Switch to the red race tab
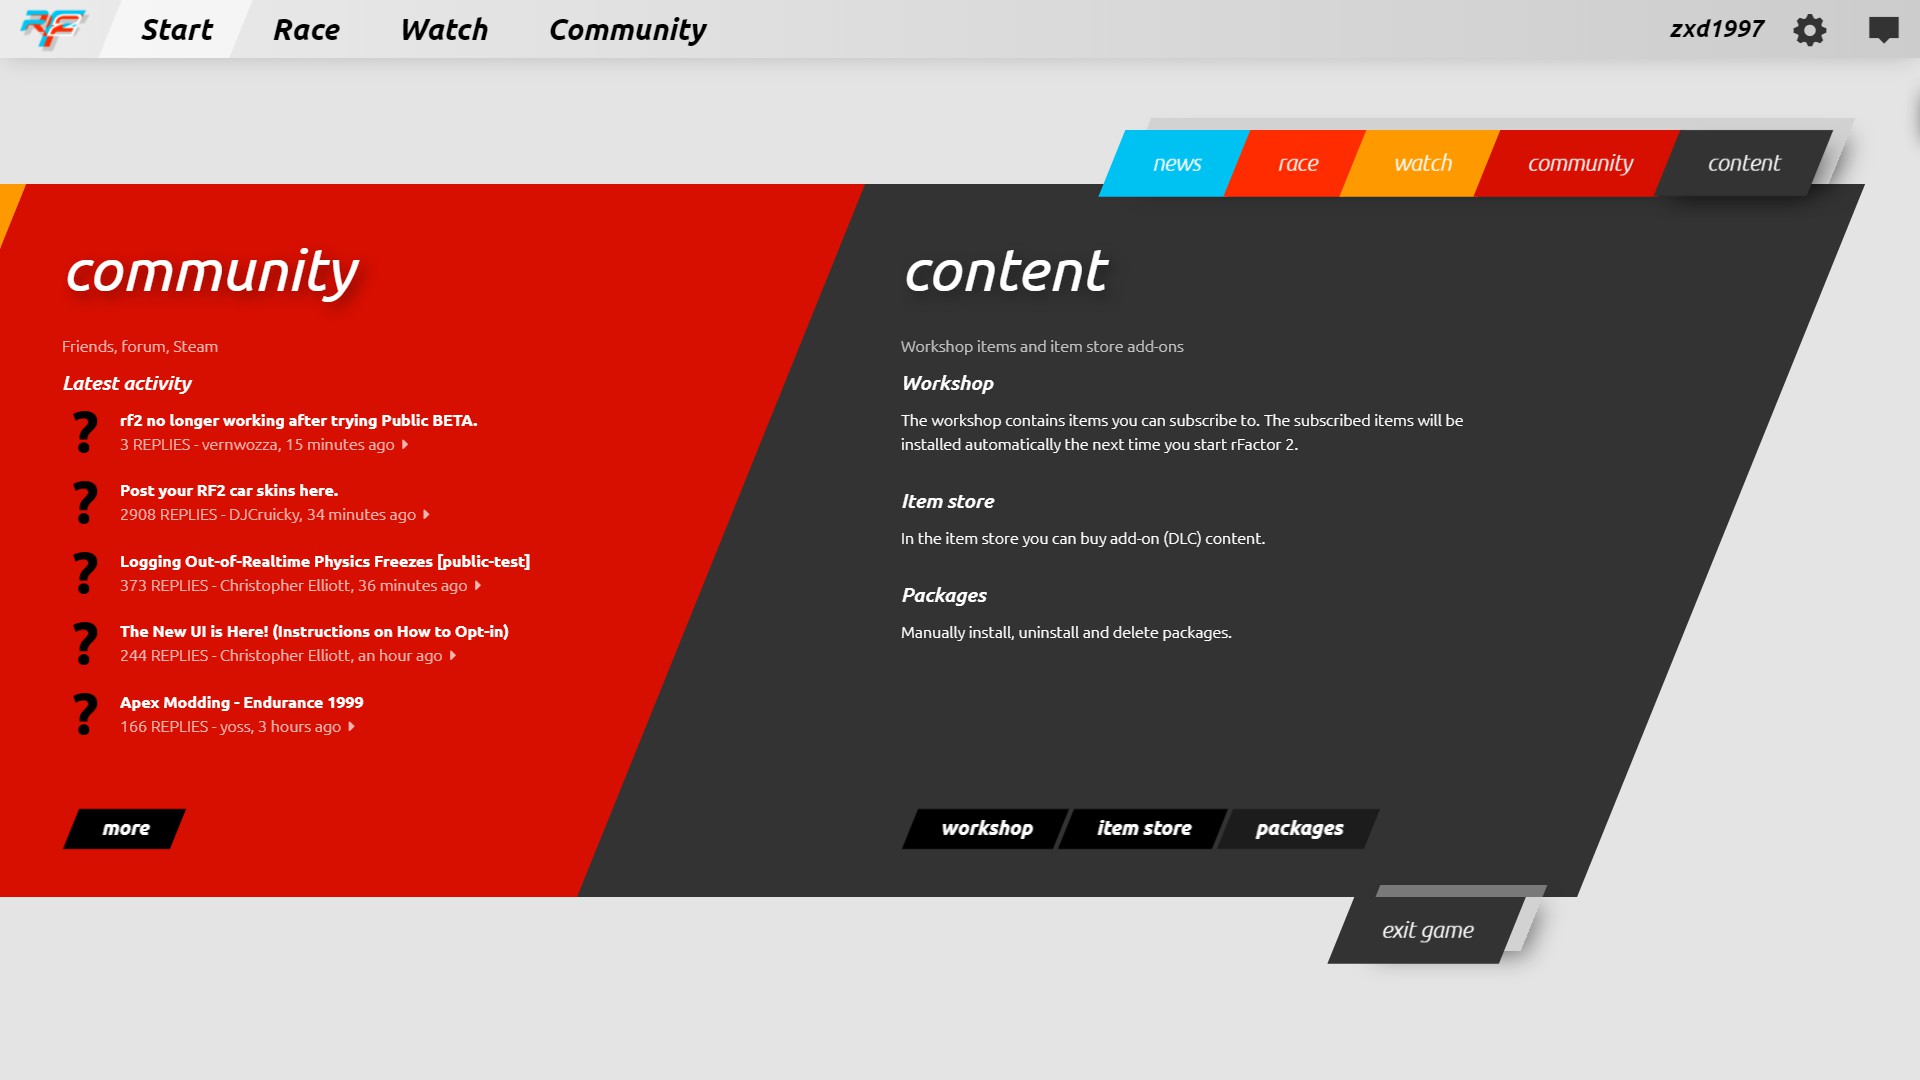Viewport: 1920px width, 1080px height. 1298,163
